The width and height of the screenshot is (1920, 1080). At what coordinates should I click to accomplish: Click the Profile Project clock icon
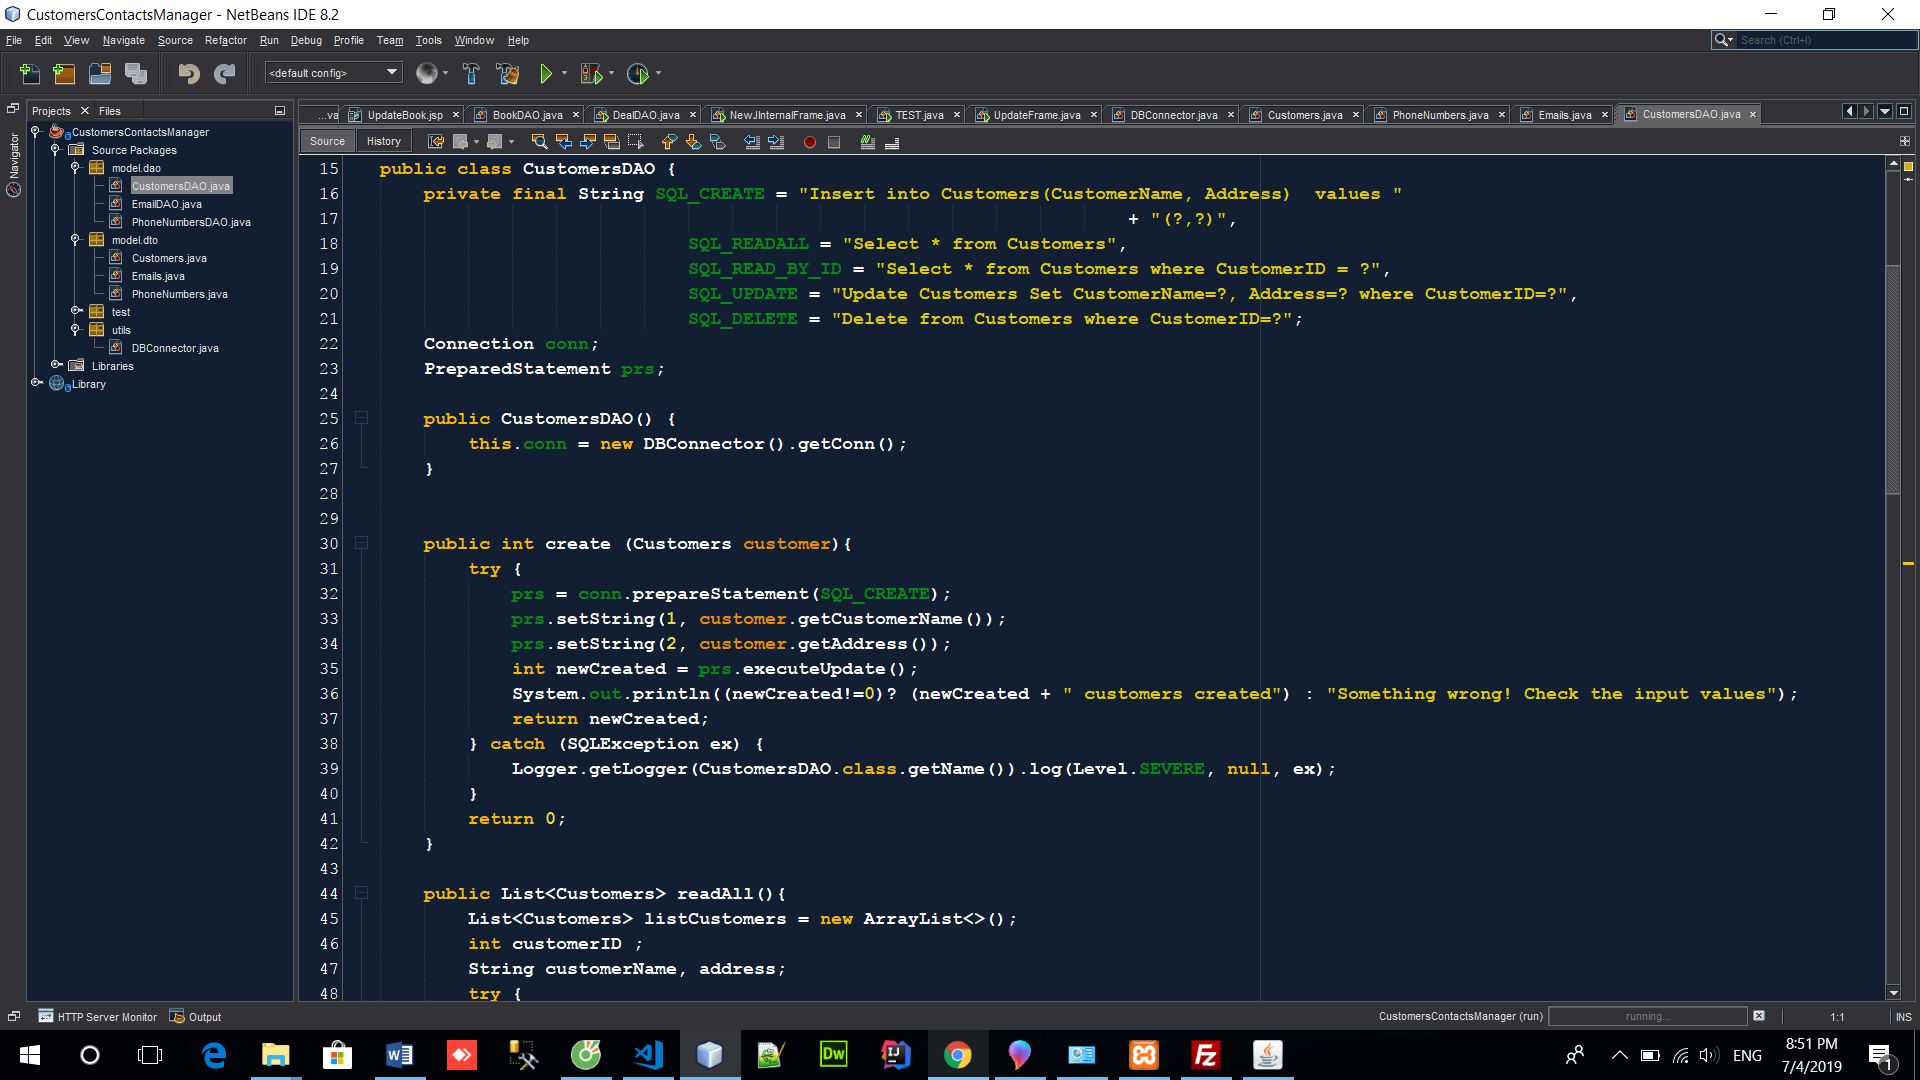coord(638,73)
